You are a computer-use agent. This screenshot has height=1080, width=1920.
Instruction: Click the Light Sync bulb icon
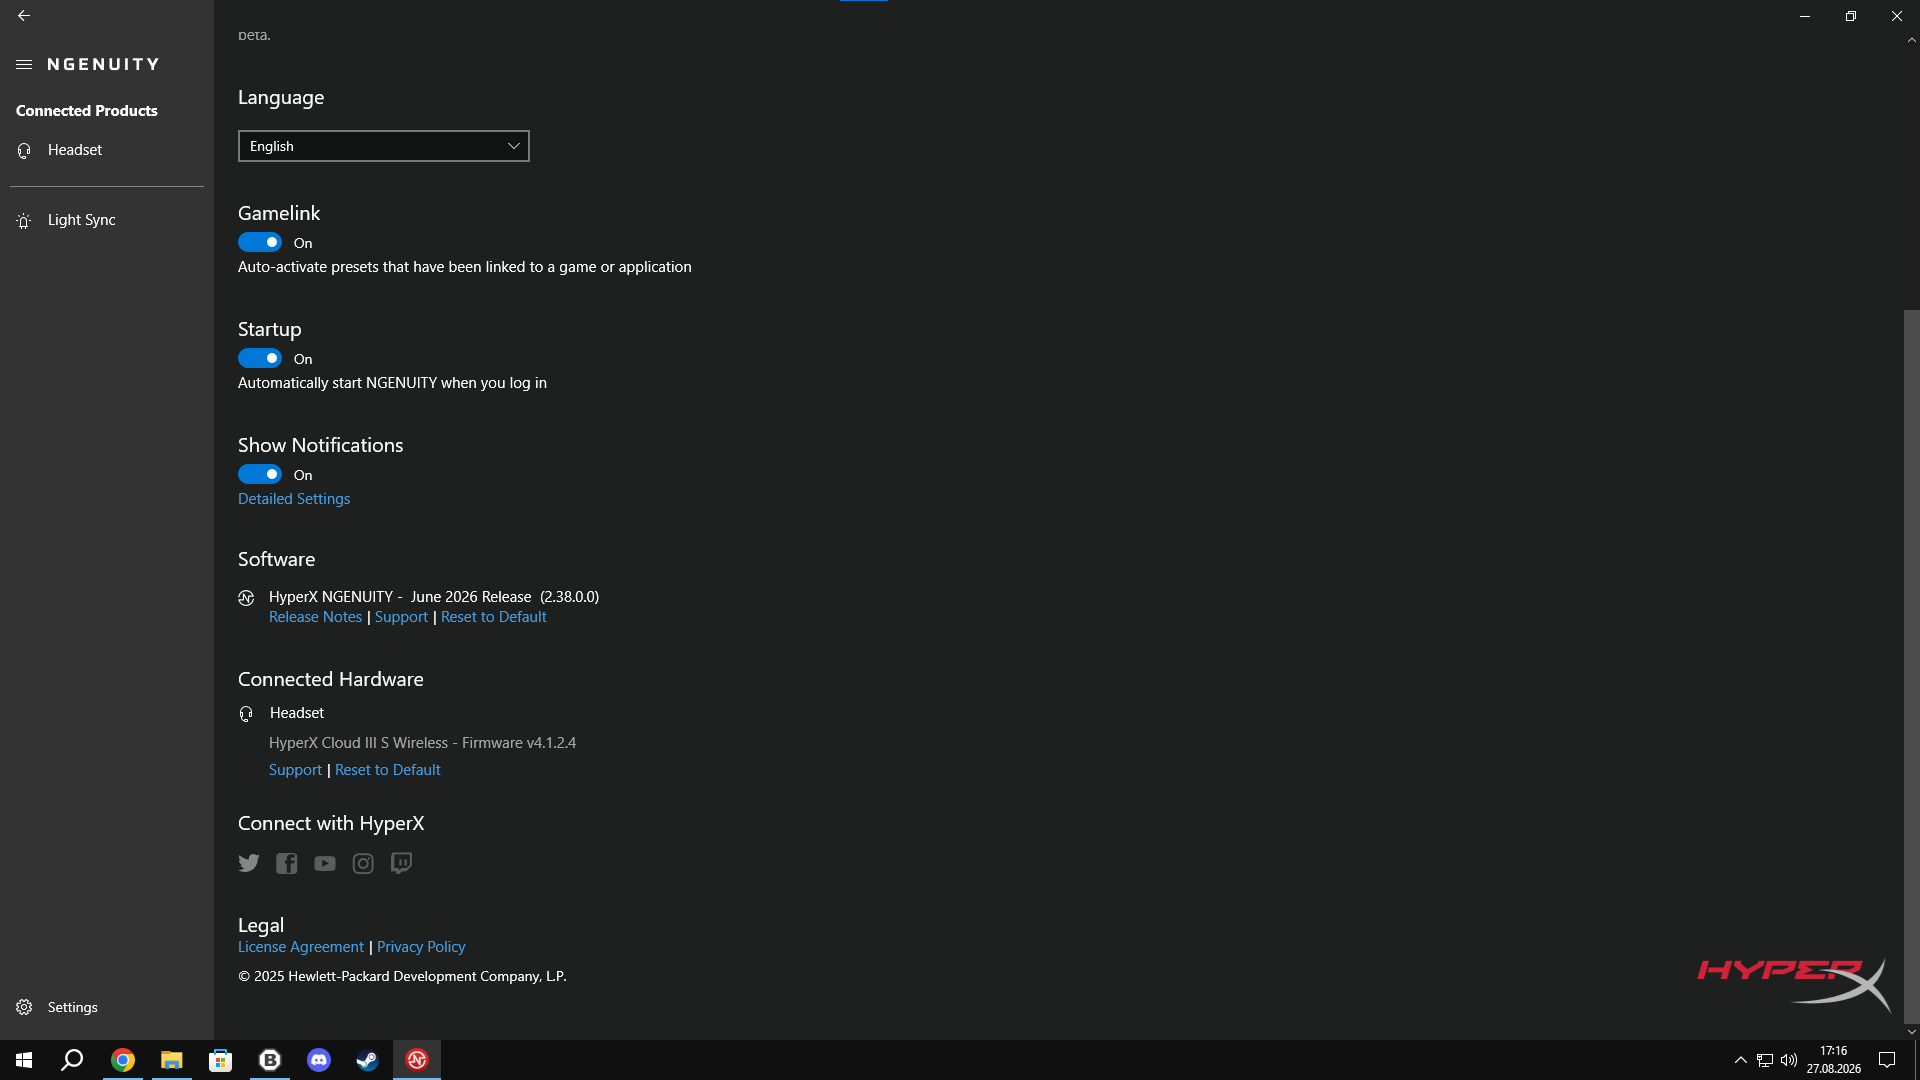(24, 220)
